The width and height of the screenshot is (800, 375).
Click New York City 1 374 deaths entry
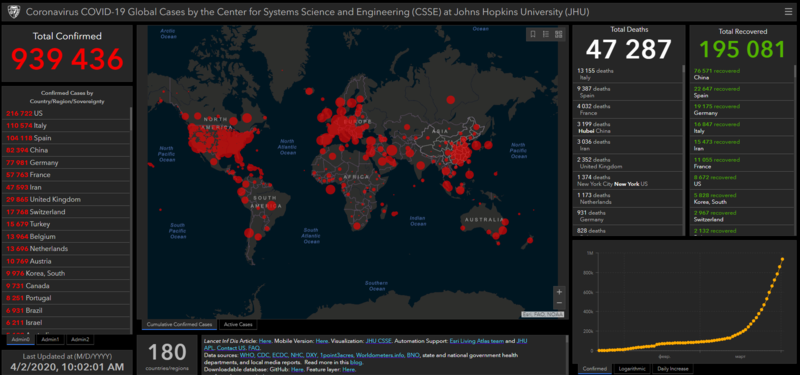click(x=628, y=180)
